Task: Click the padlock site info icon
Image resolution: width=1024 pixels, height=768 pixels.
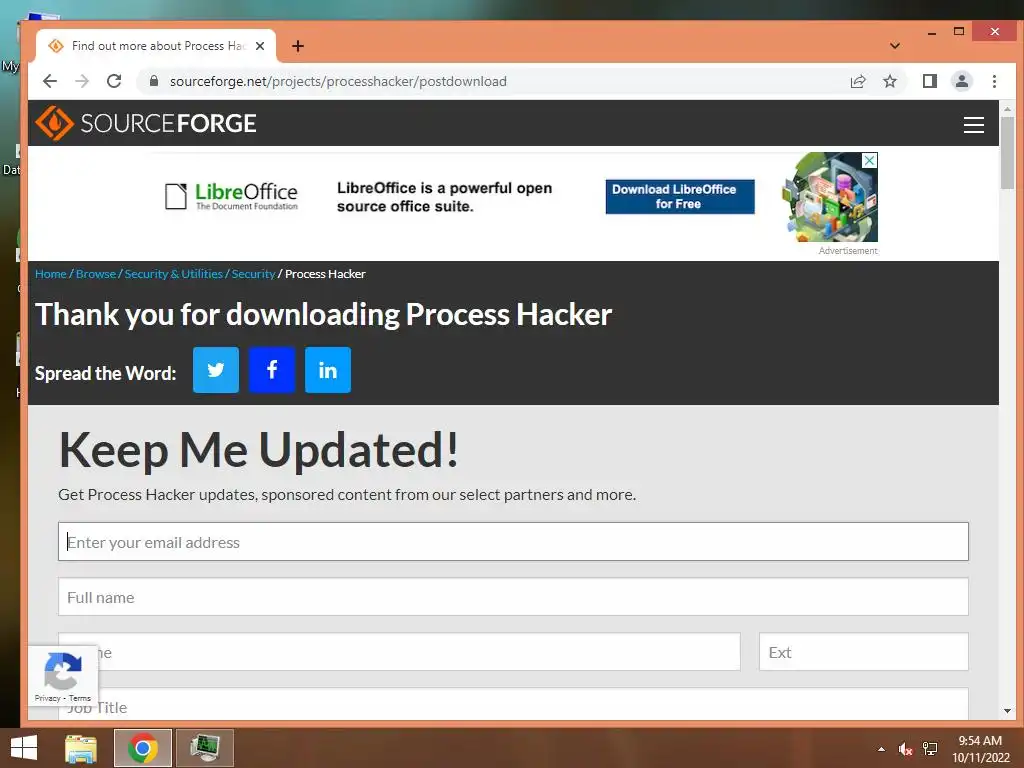Action: pos(153,81)
